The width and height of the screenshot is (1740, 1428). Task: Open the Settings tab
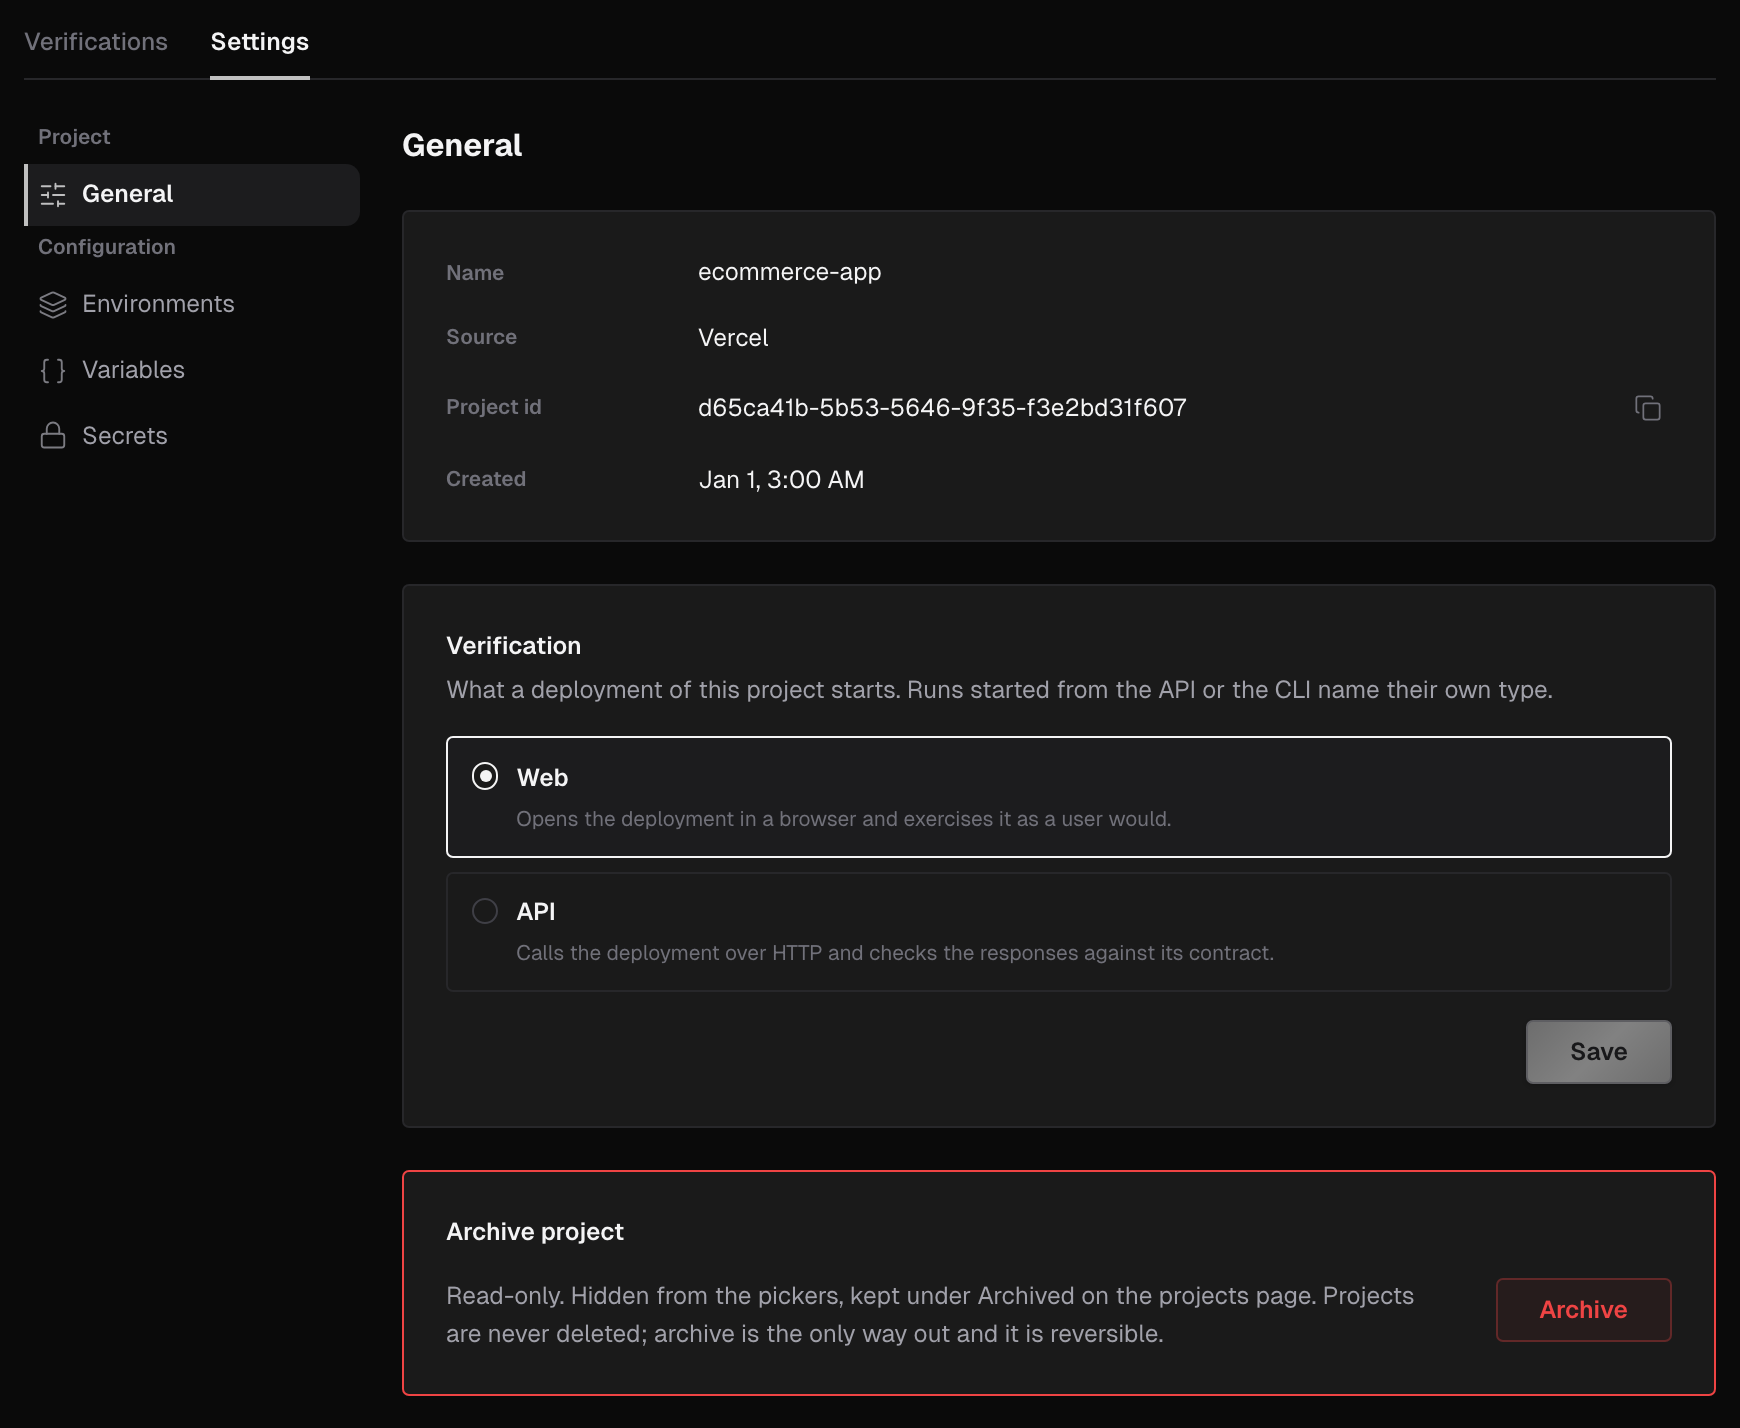pos(260,41)
